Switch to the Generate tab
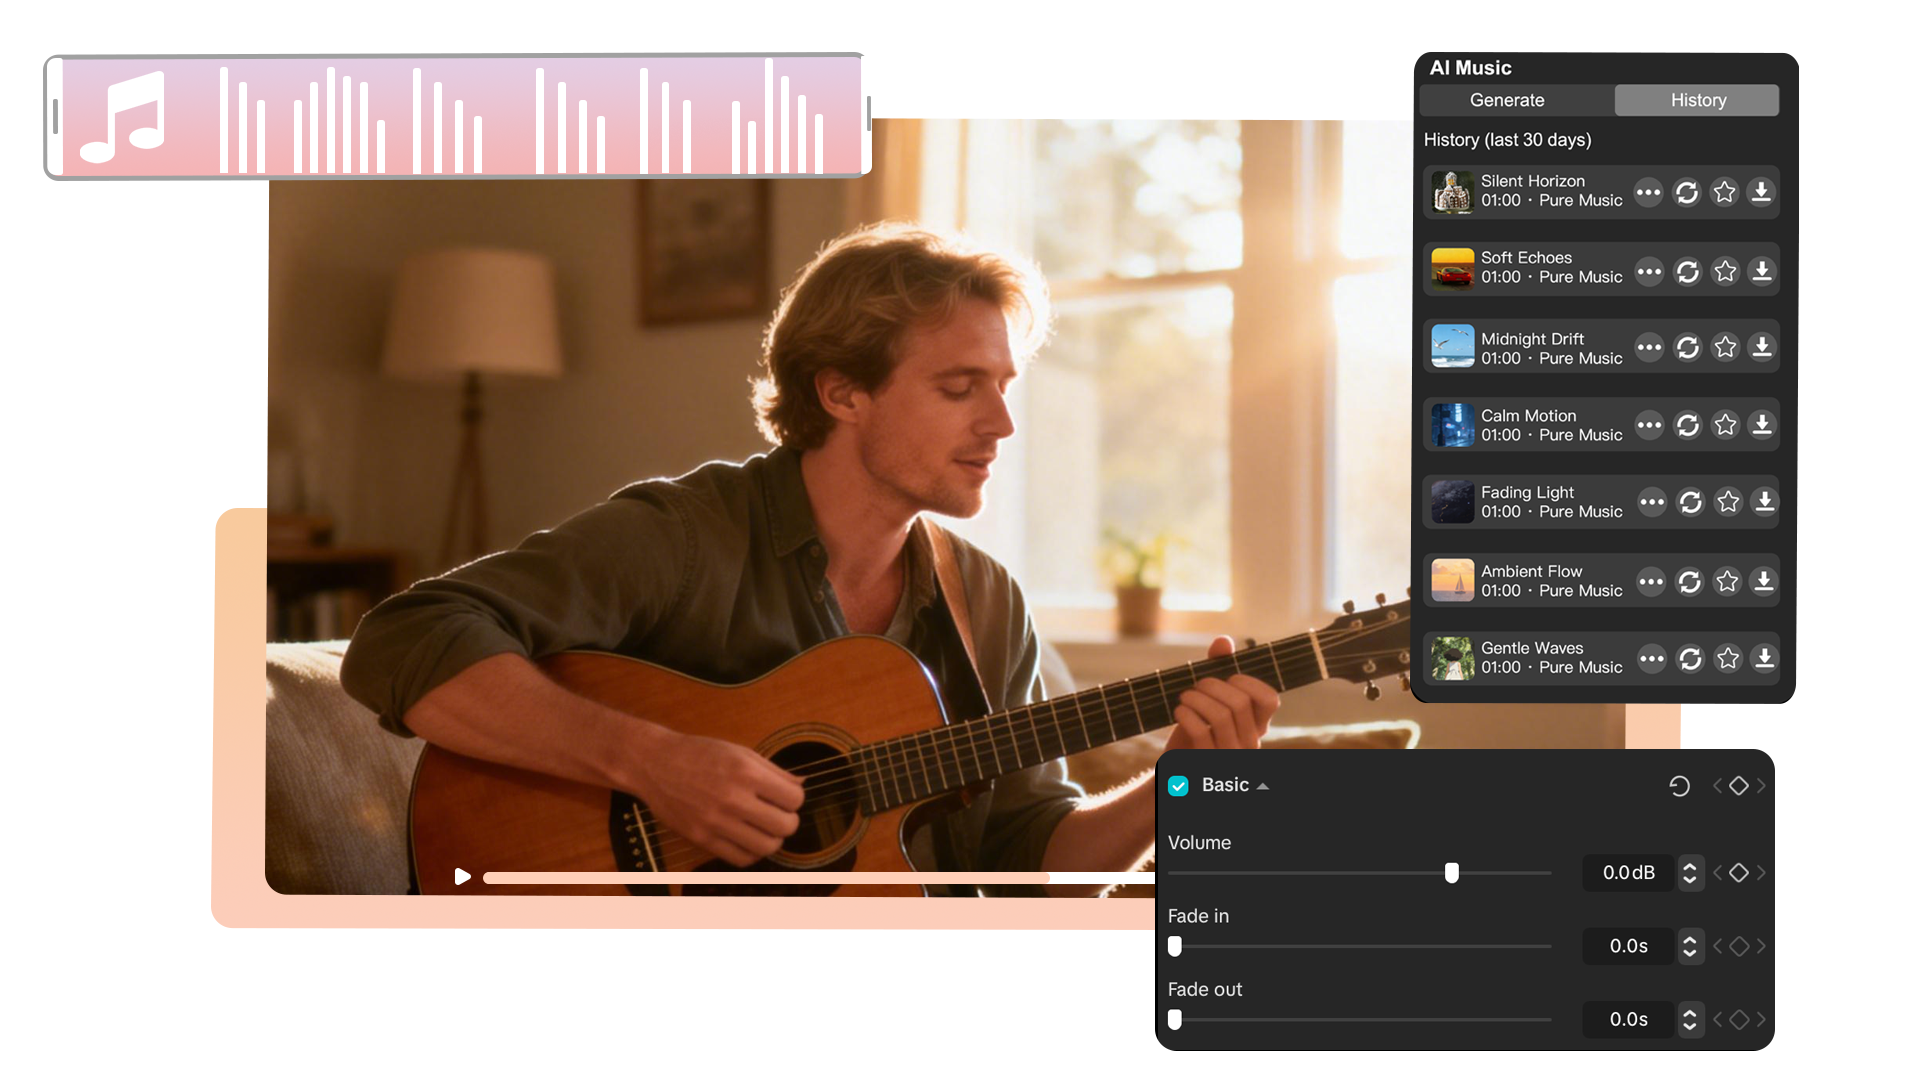1920x1080 pixels. tap(1507, 100)
